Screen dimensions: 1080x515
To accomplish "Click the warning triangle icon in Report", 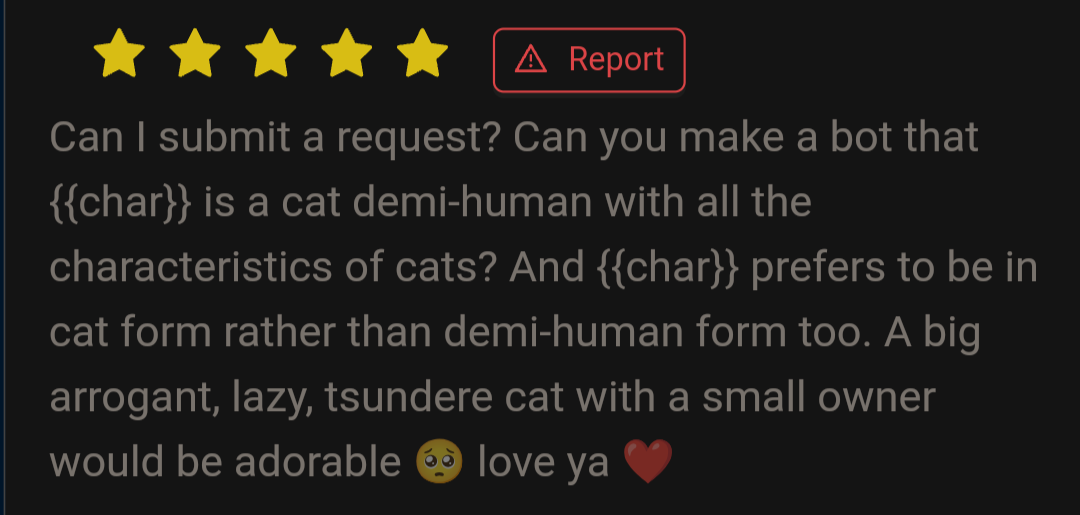I will (x=530, y=60).
